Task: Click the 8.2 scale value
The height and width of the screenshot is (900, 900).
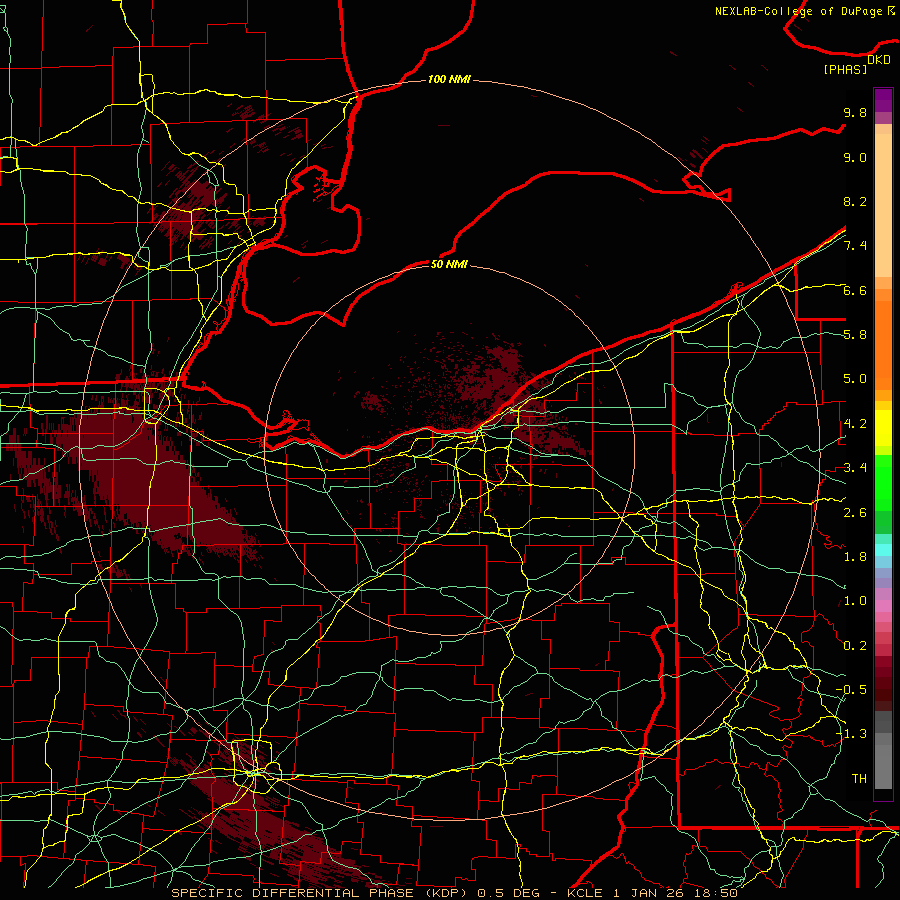Action: click(x=855, y=201)
